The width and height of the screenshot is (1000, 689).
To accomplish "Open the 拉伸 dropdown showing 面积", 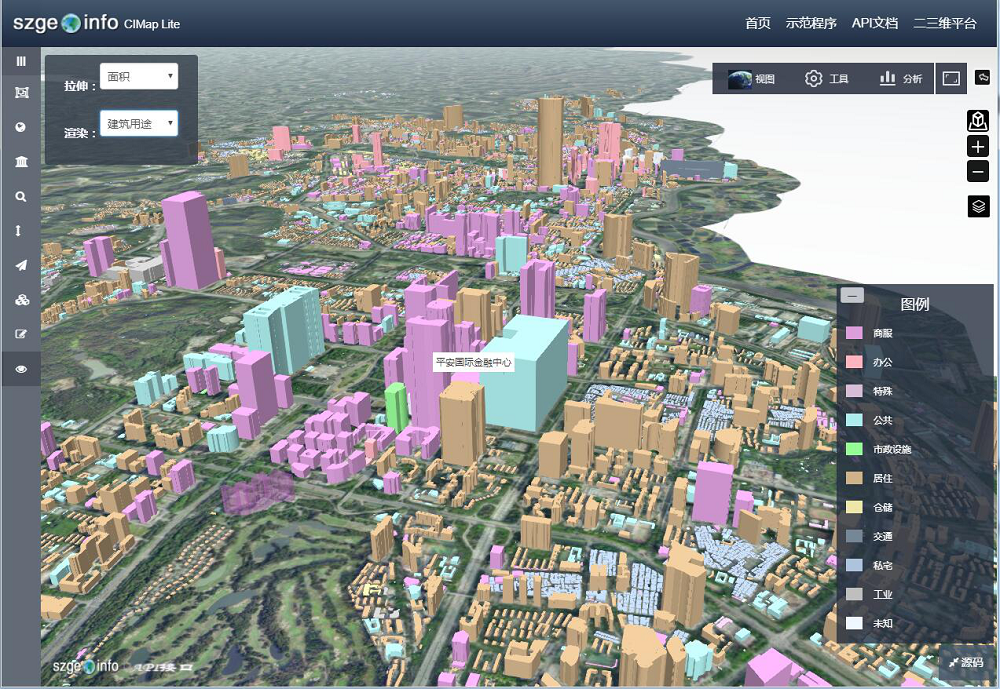I will pyautogui.click(x=139, y=76).
